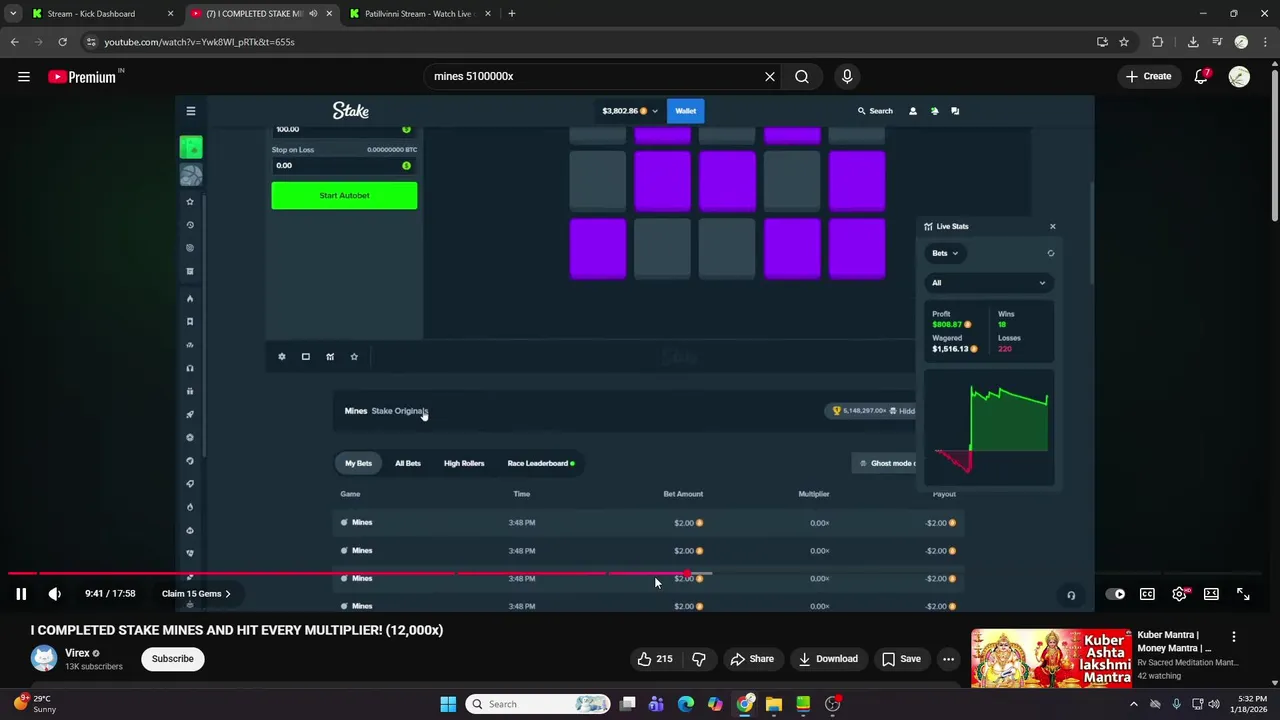Open live stats chart icon below game

tap(330, 357)
